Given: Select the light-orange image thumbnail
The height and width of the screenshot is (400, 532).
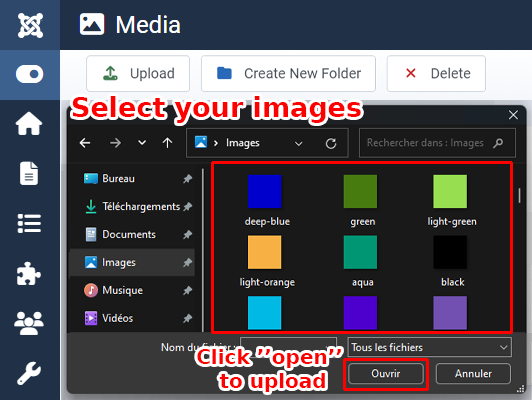Looking at the screenshot, I should pos(265,252).
